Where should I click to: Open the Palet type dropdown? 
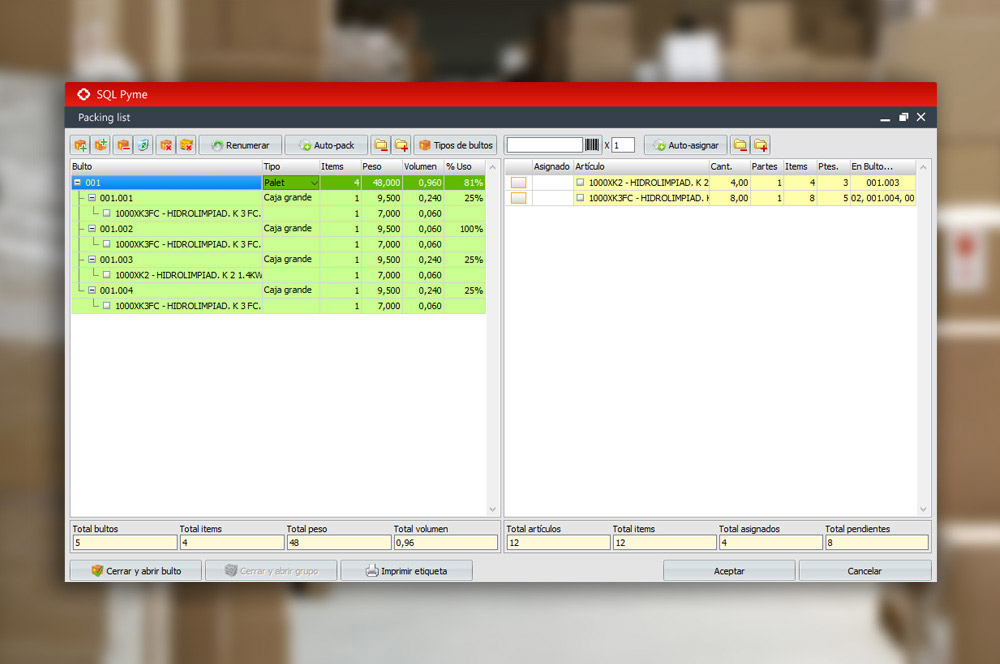click(x=314, y=183)
